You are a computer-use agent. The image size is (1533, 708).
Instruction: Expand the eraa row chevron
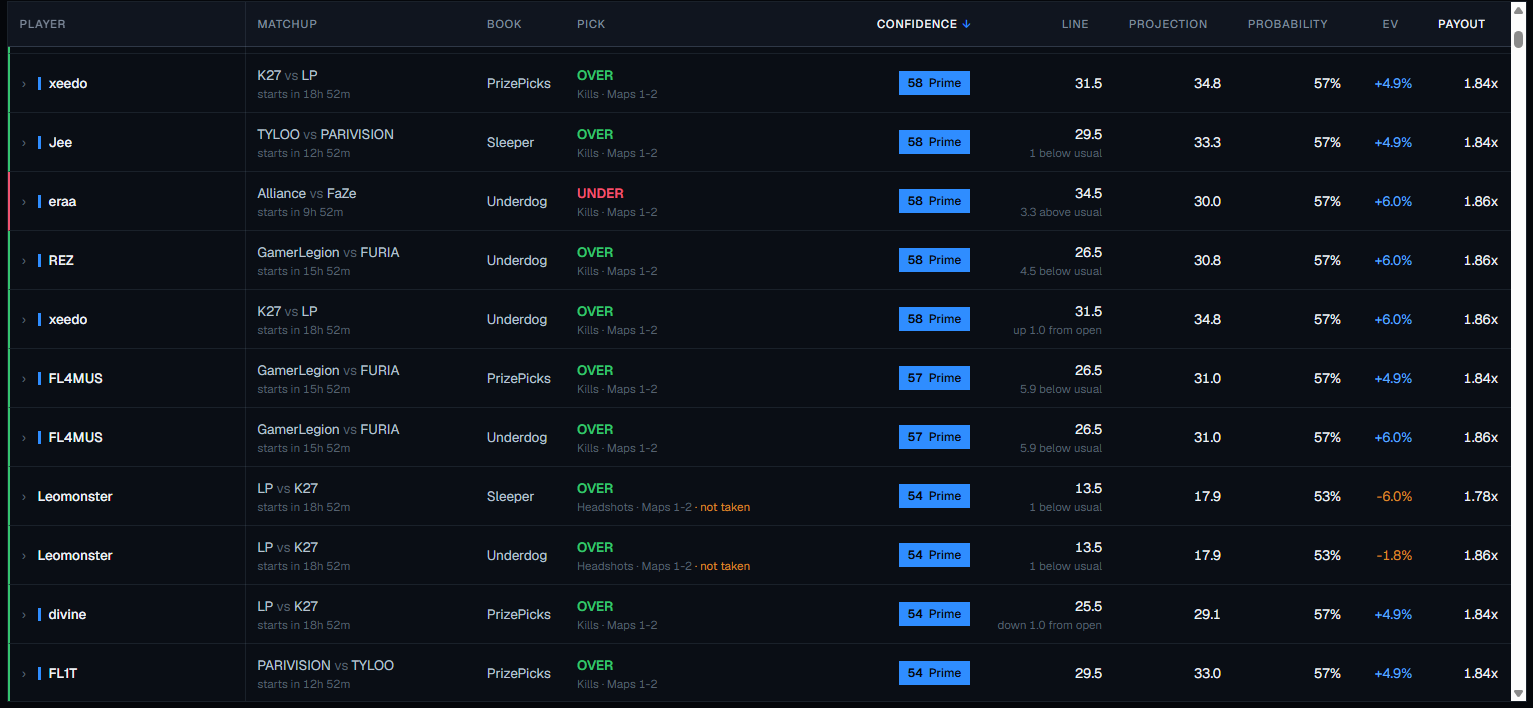pos(24,202)
